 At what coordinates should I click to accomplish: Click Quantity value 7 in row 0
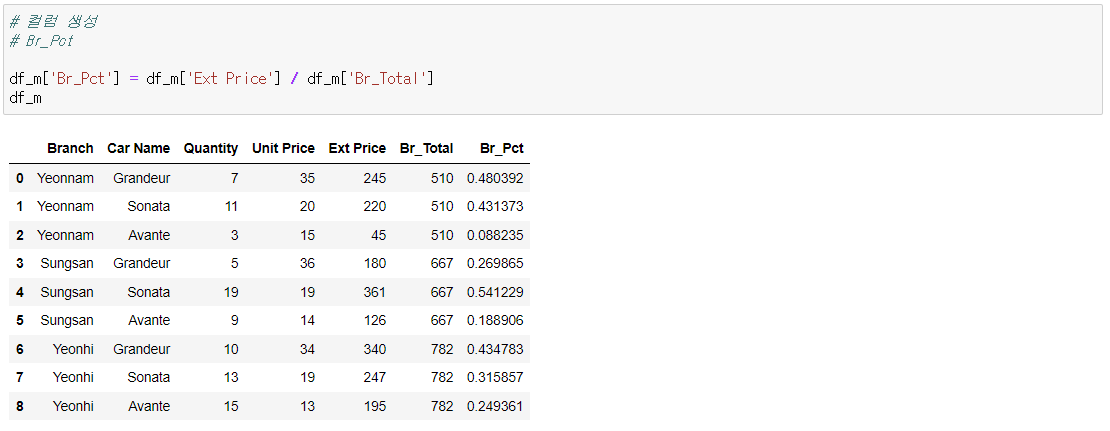pos(234,178)
